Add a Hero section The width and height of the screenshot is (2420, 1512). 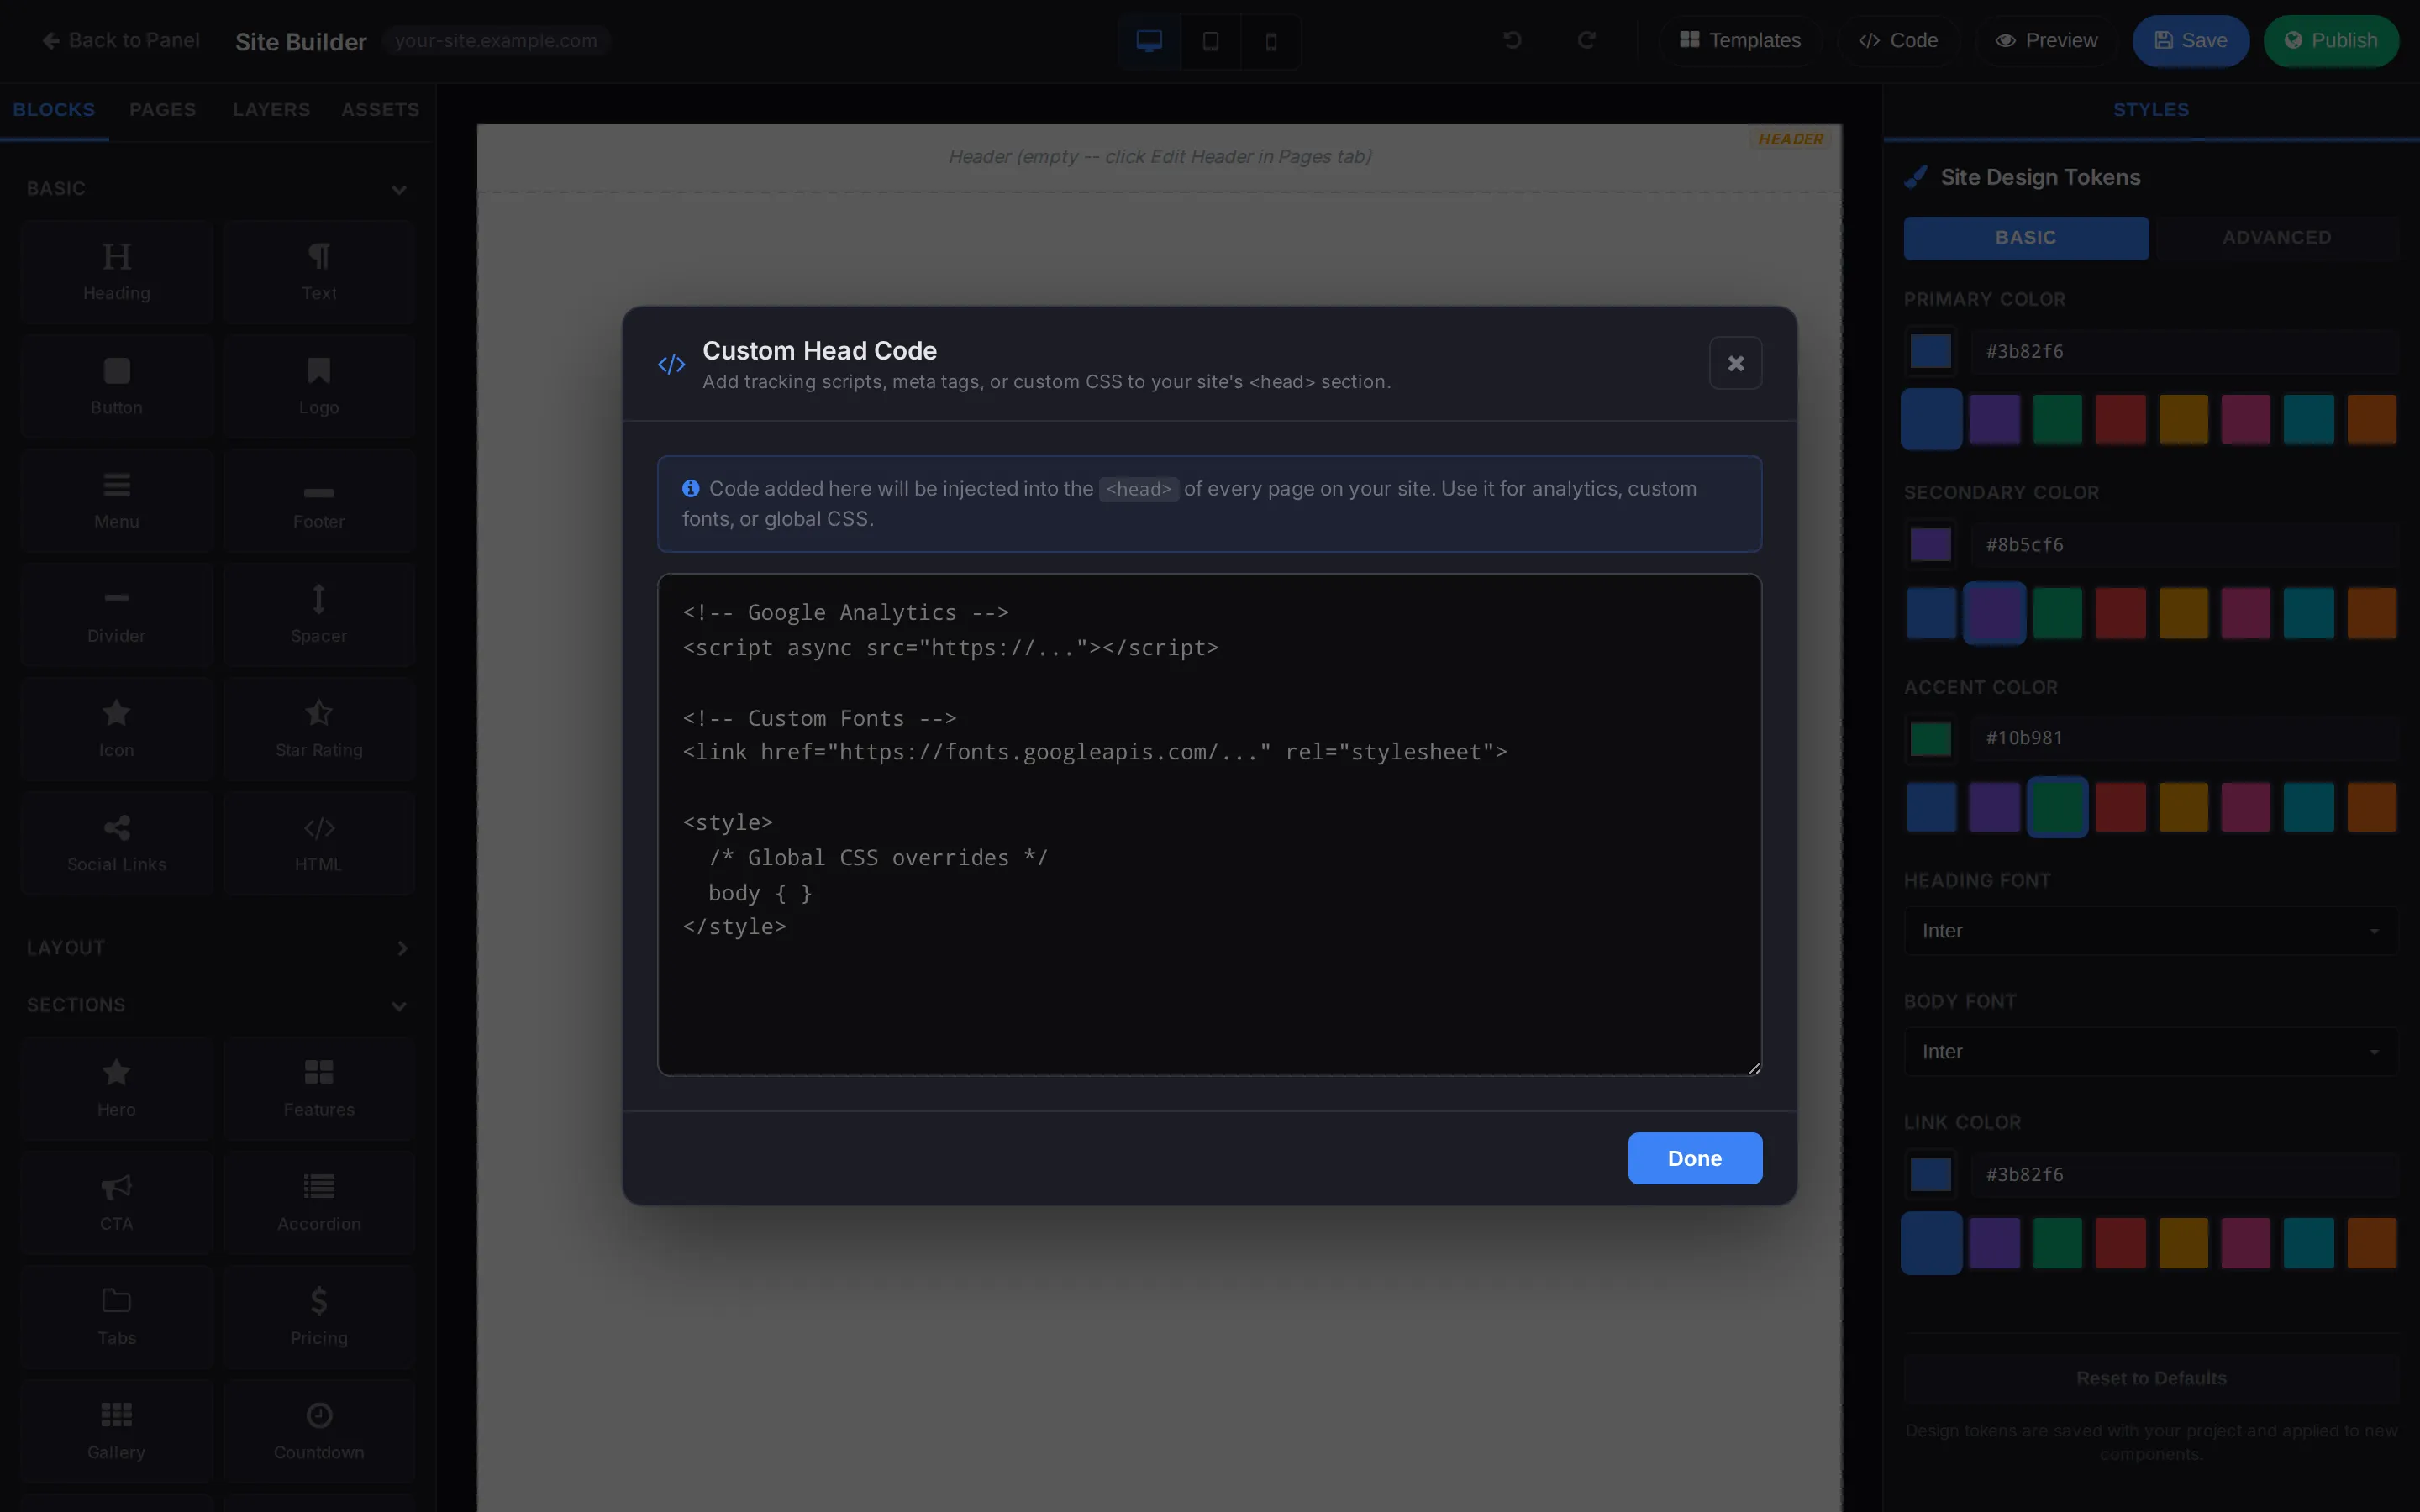click(116, 1088)
